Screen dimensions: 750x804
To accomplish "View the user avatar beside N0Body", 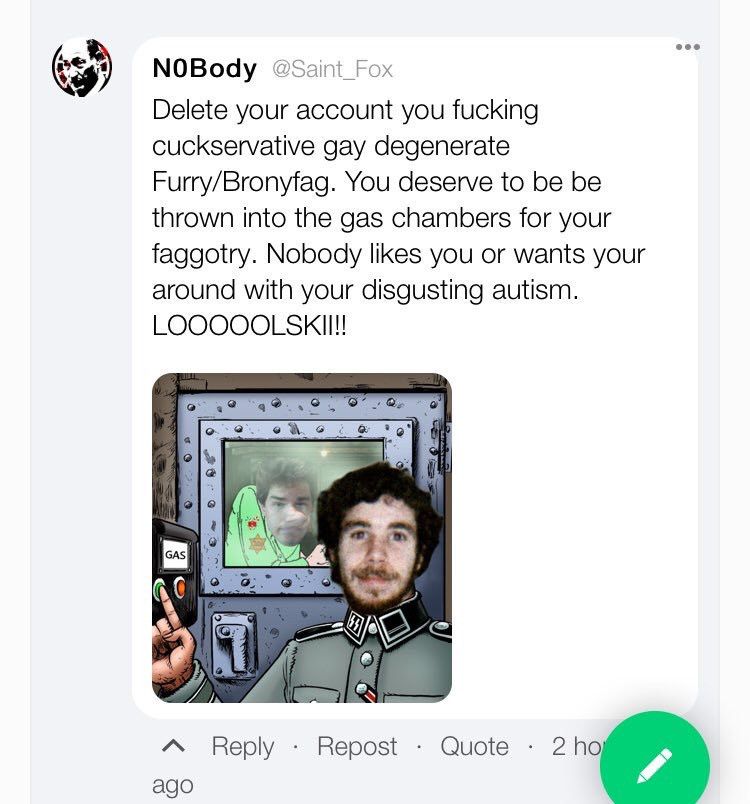I will [x=82, y=67].
